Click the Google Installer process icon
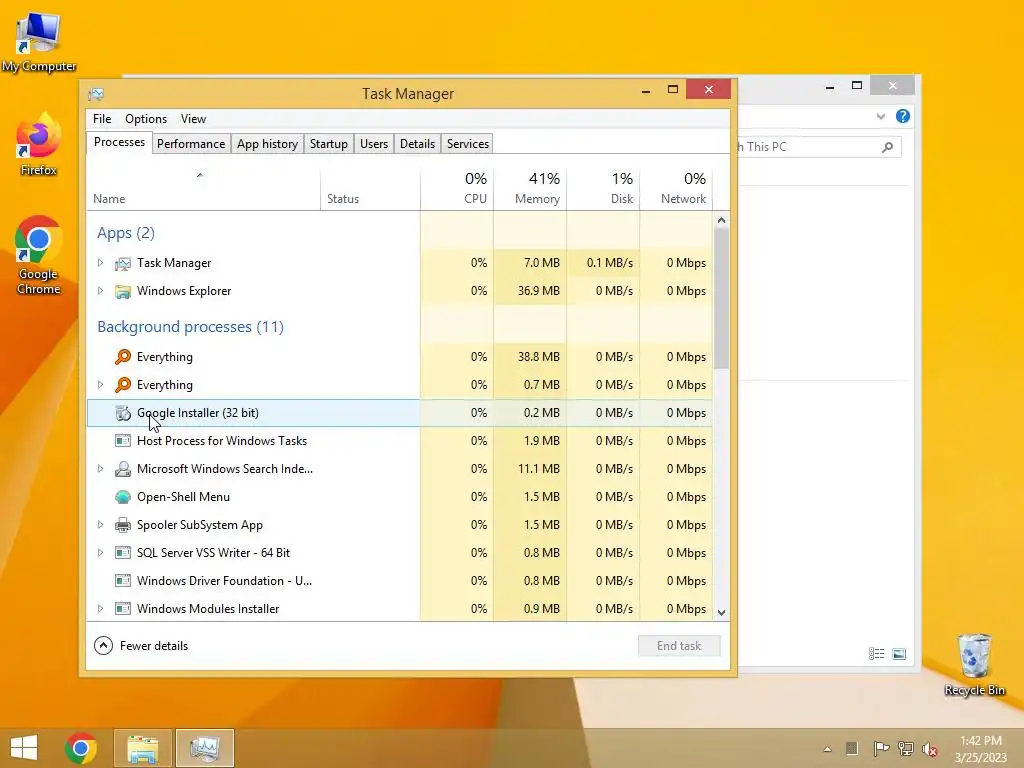 pos(123,413)
